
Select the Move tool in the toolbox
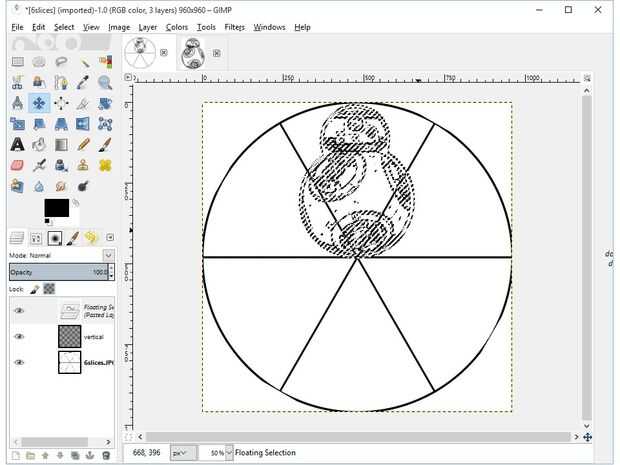39,103
